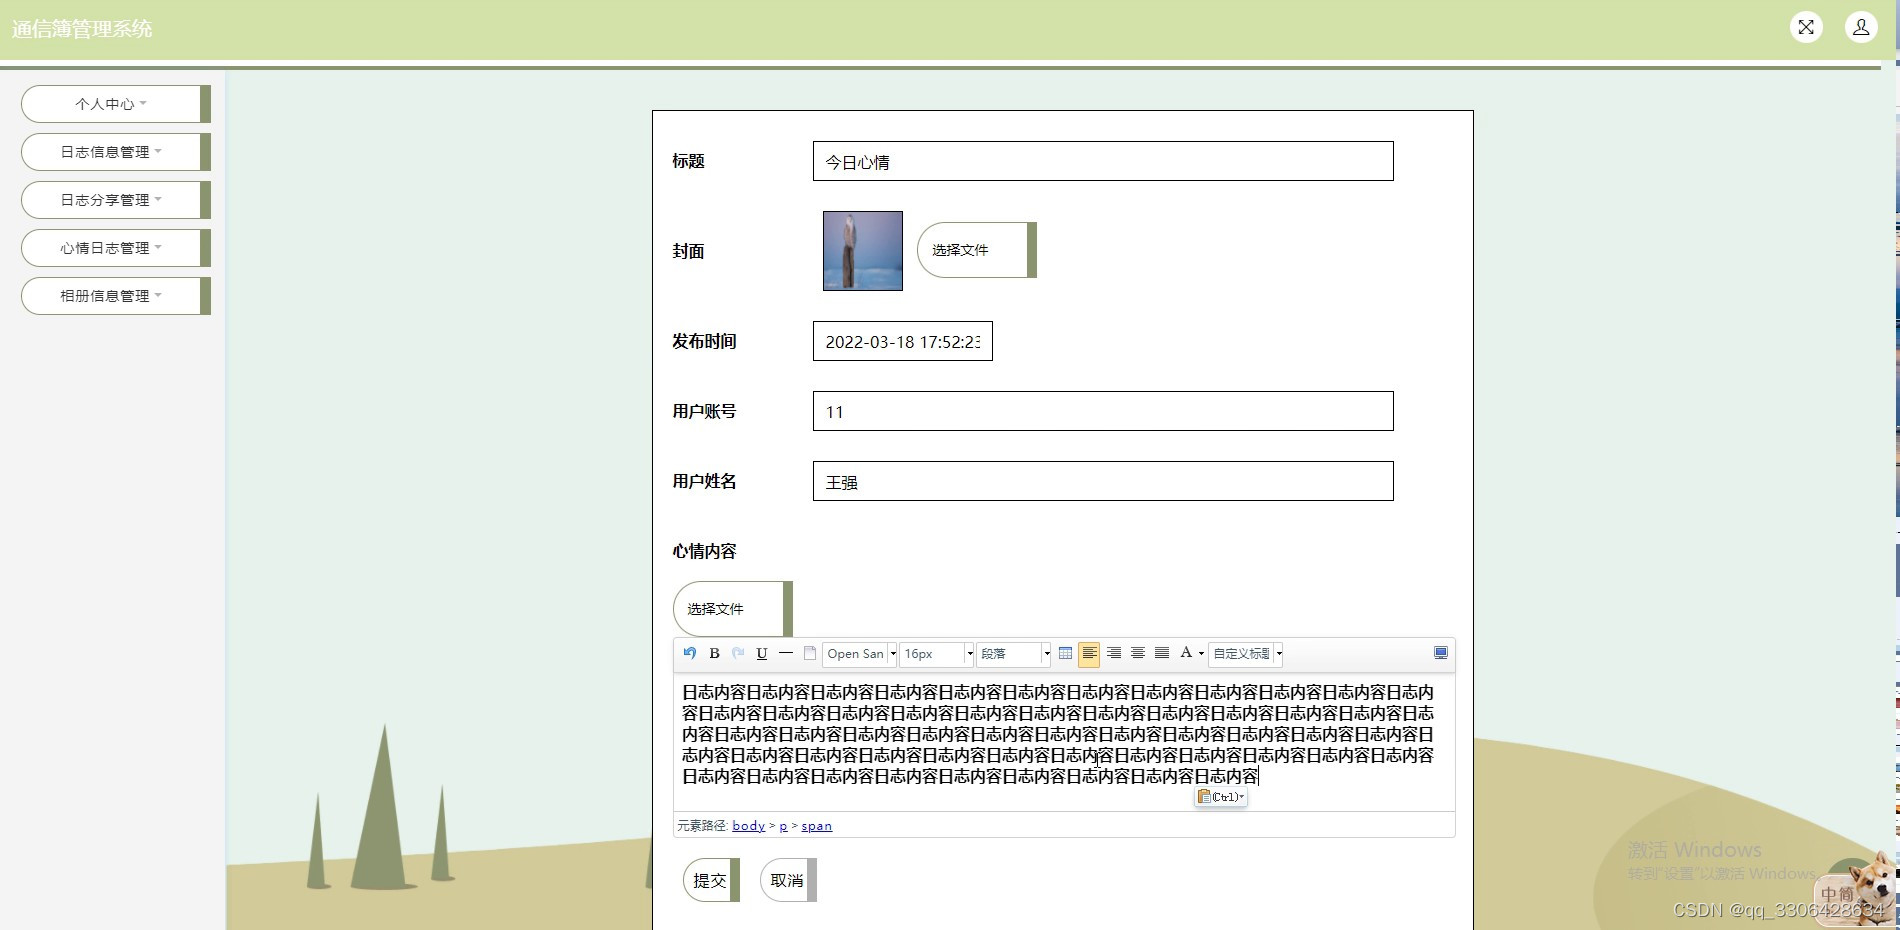Click the fullscreen icon in the header

coord(1806,27)
